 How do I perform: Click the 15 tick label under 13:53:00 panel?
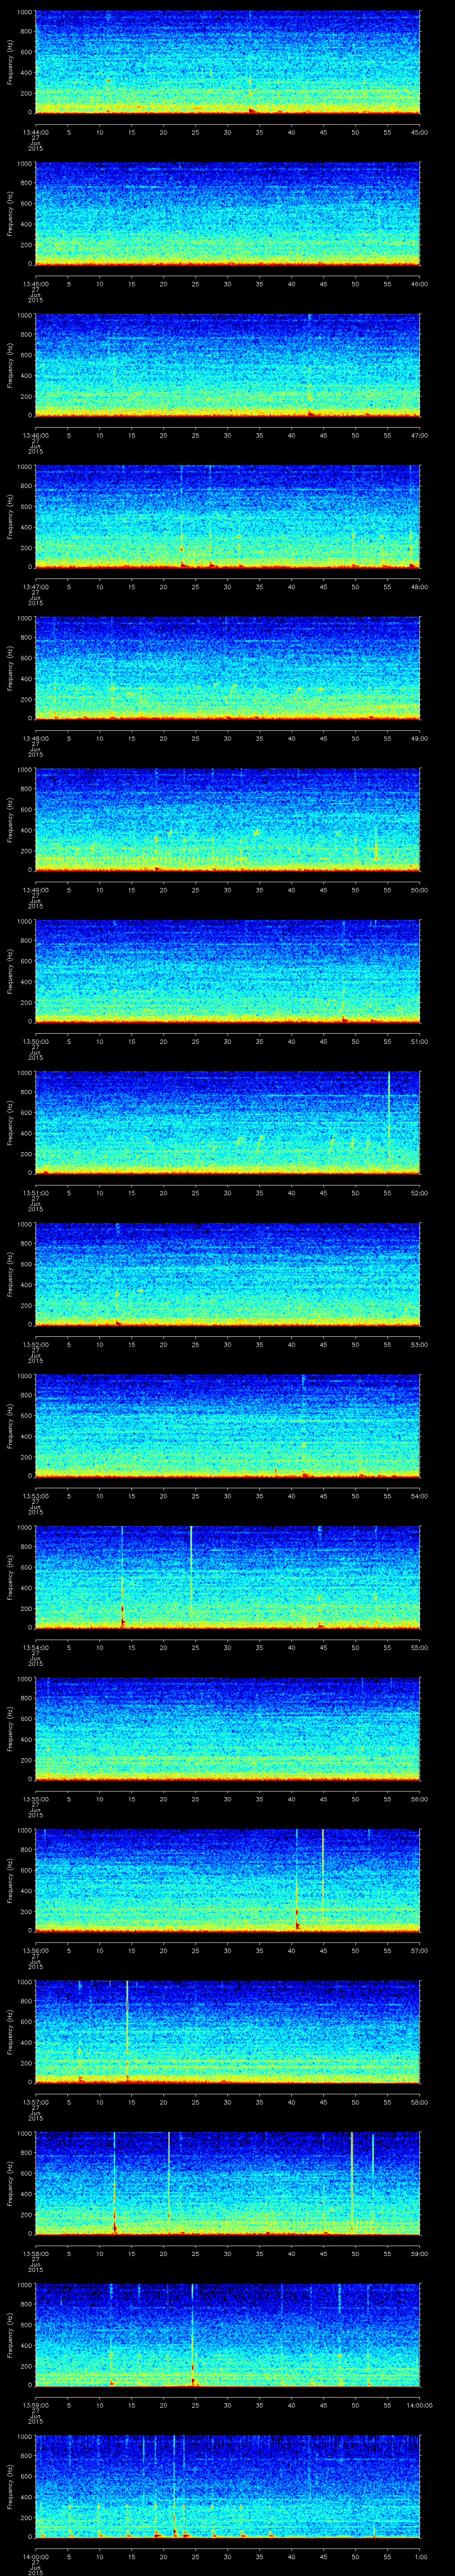click(x=131, y=1495)
